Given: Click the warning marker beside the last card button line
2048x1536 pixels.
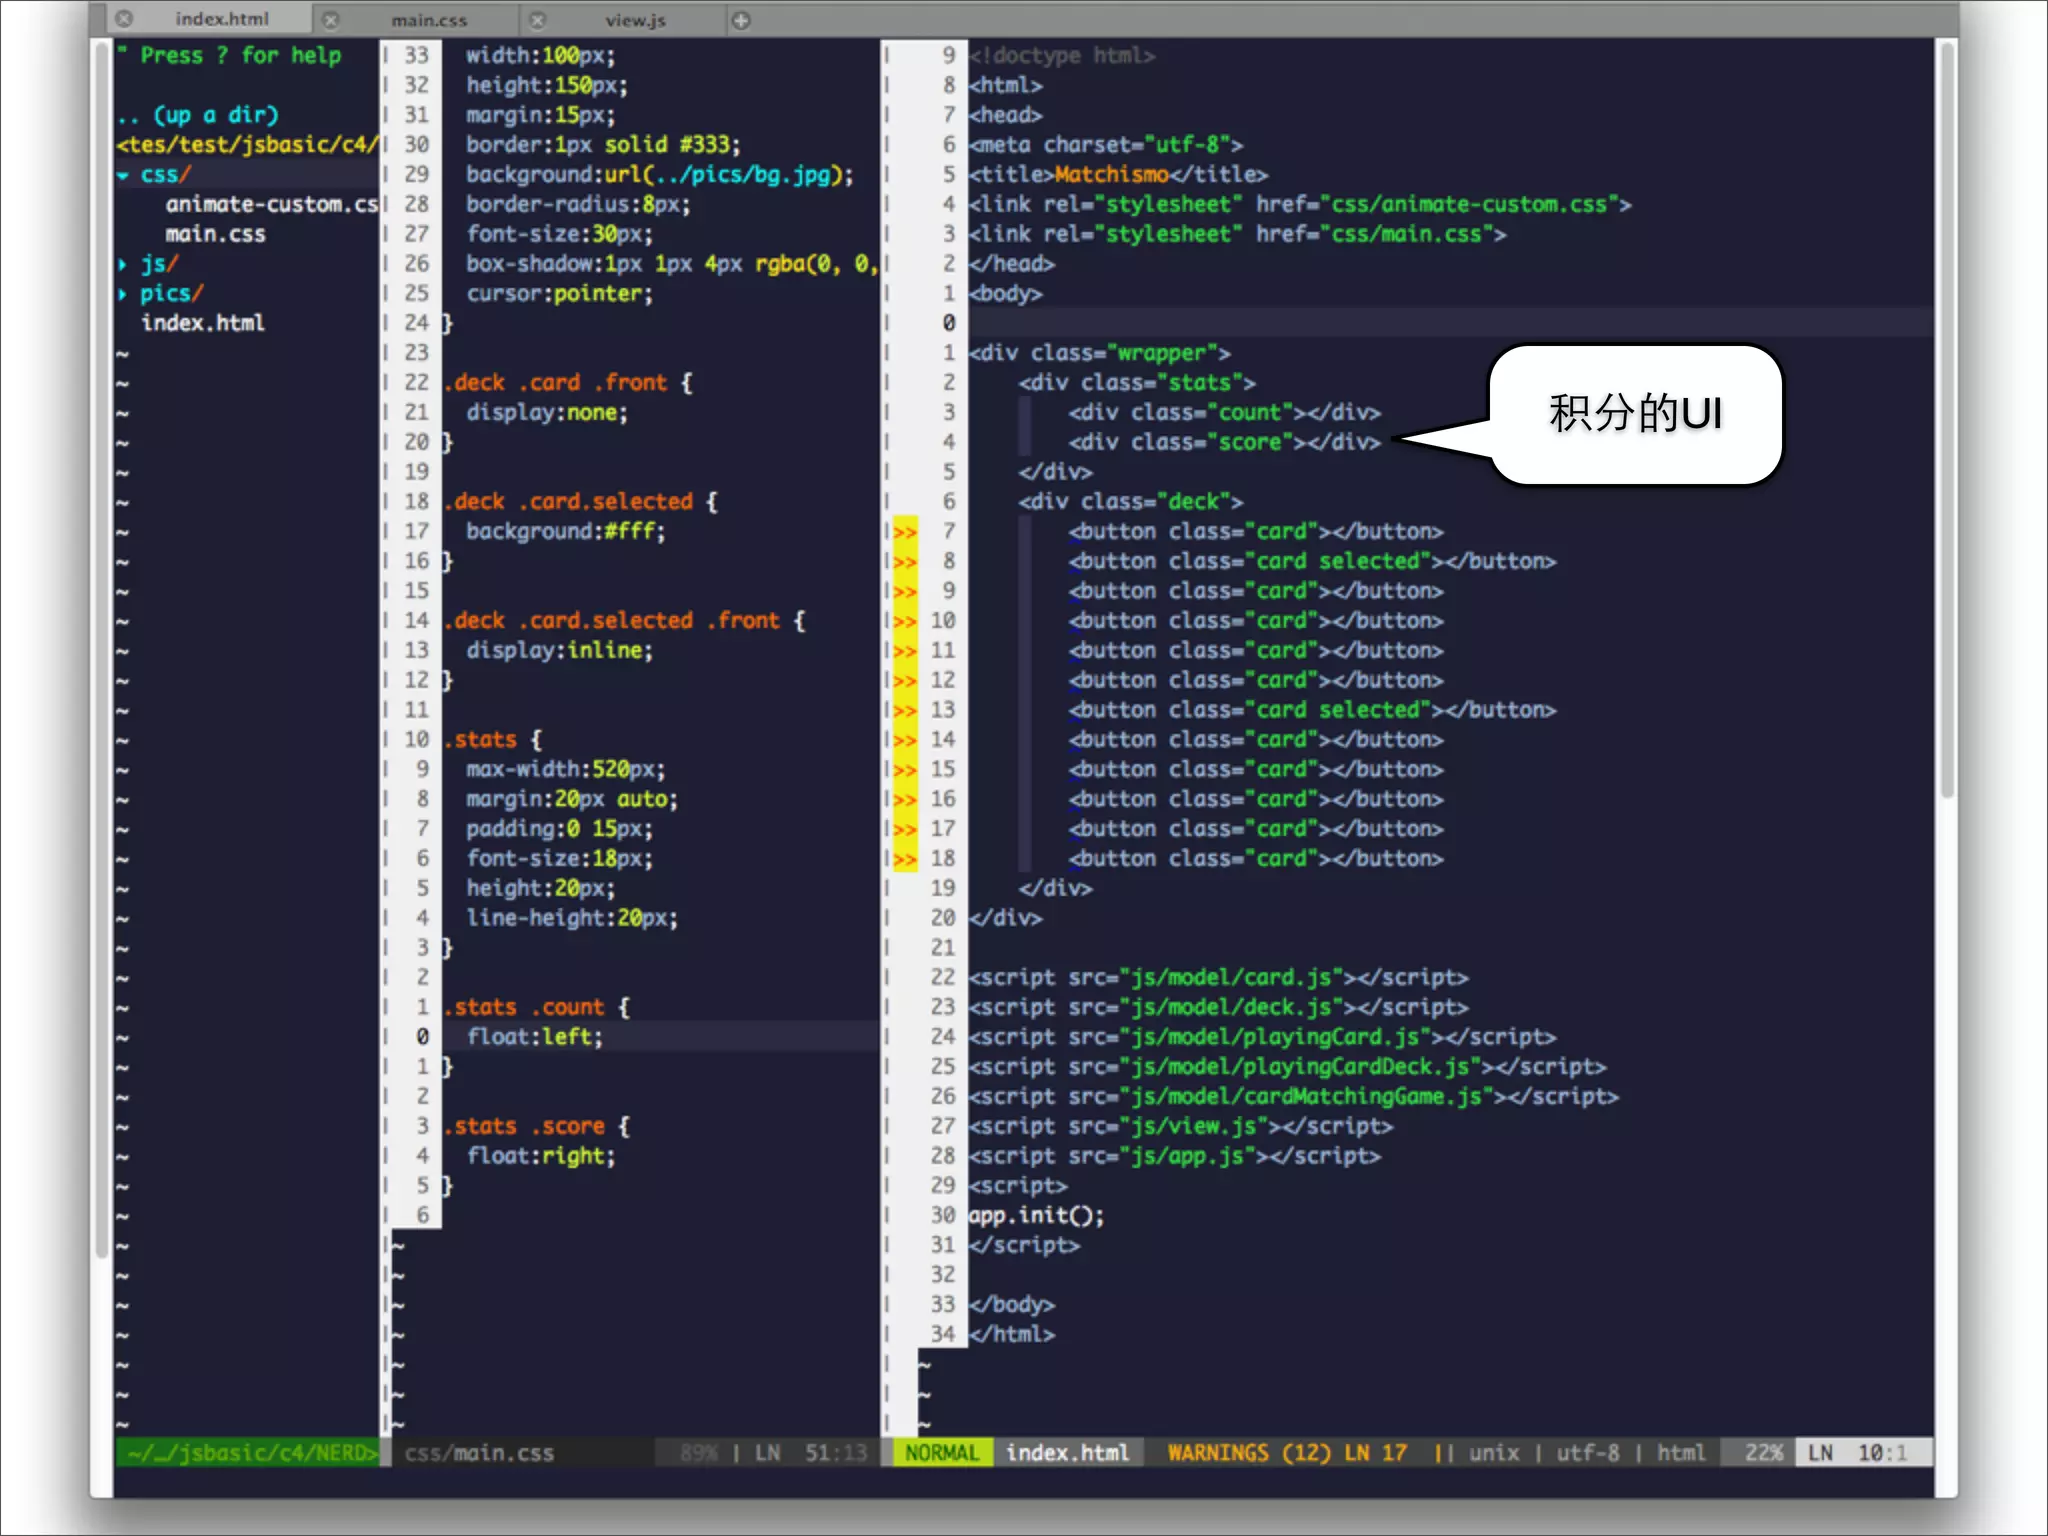Looking at the screenshot, I should (x=905, y=859).
